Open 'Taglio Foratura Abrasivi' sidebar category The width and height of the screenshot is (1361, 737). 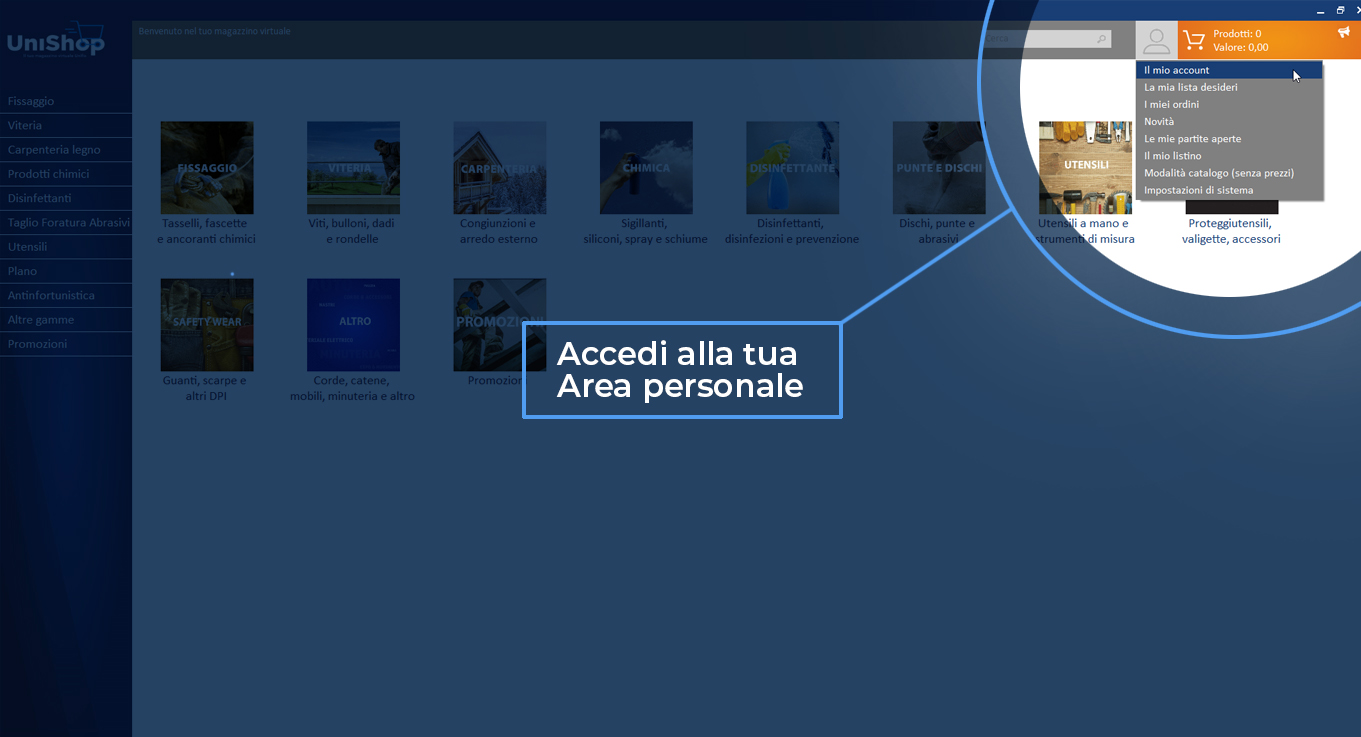[x=66, y=222]
